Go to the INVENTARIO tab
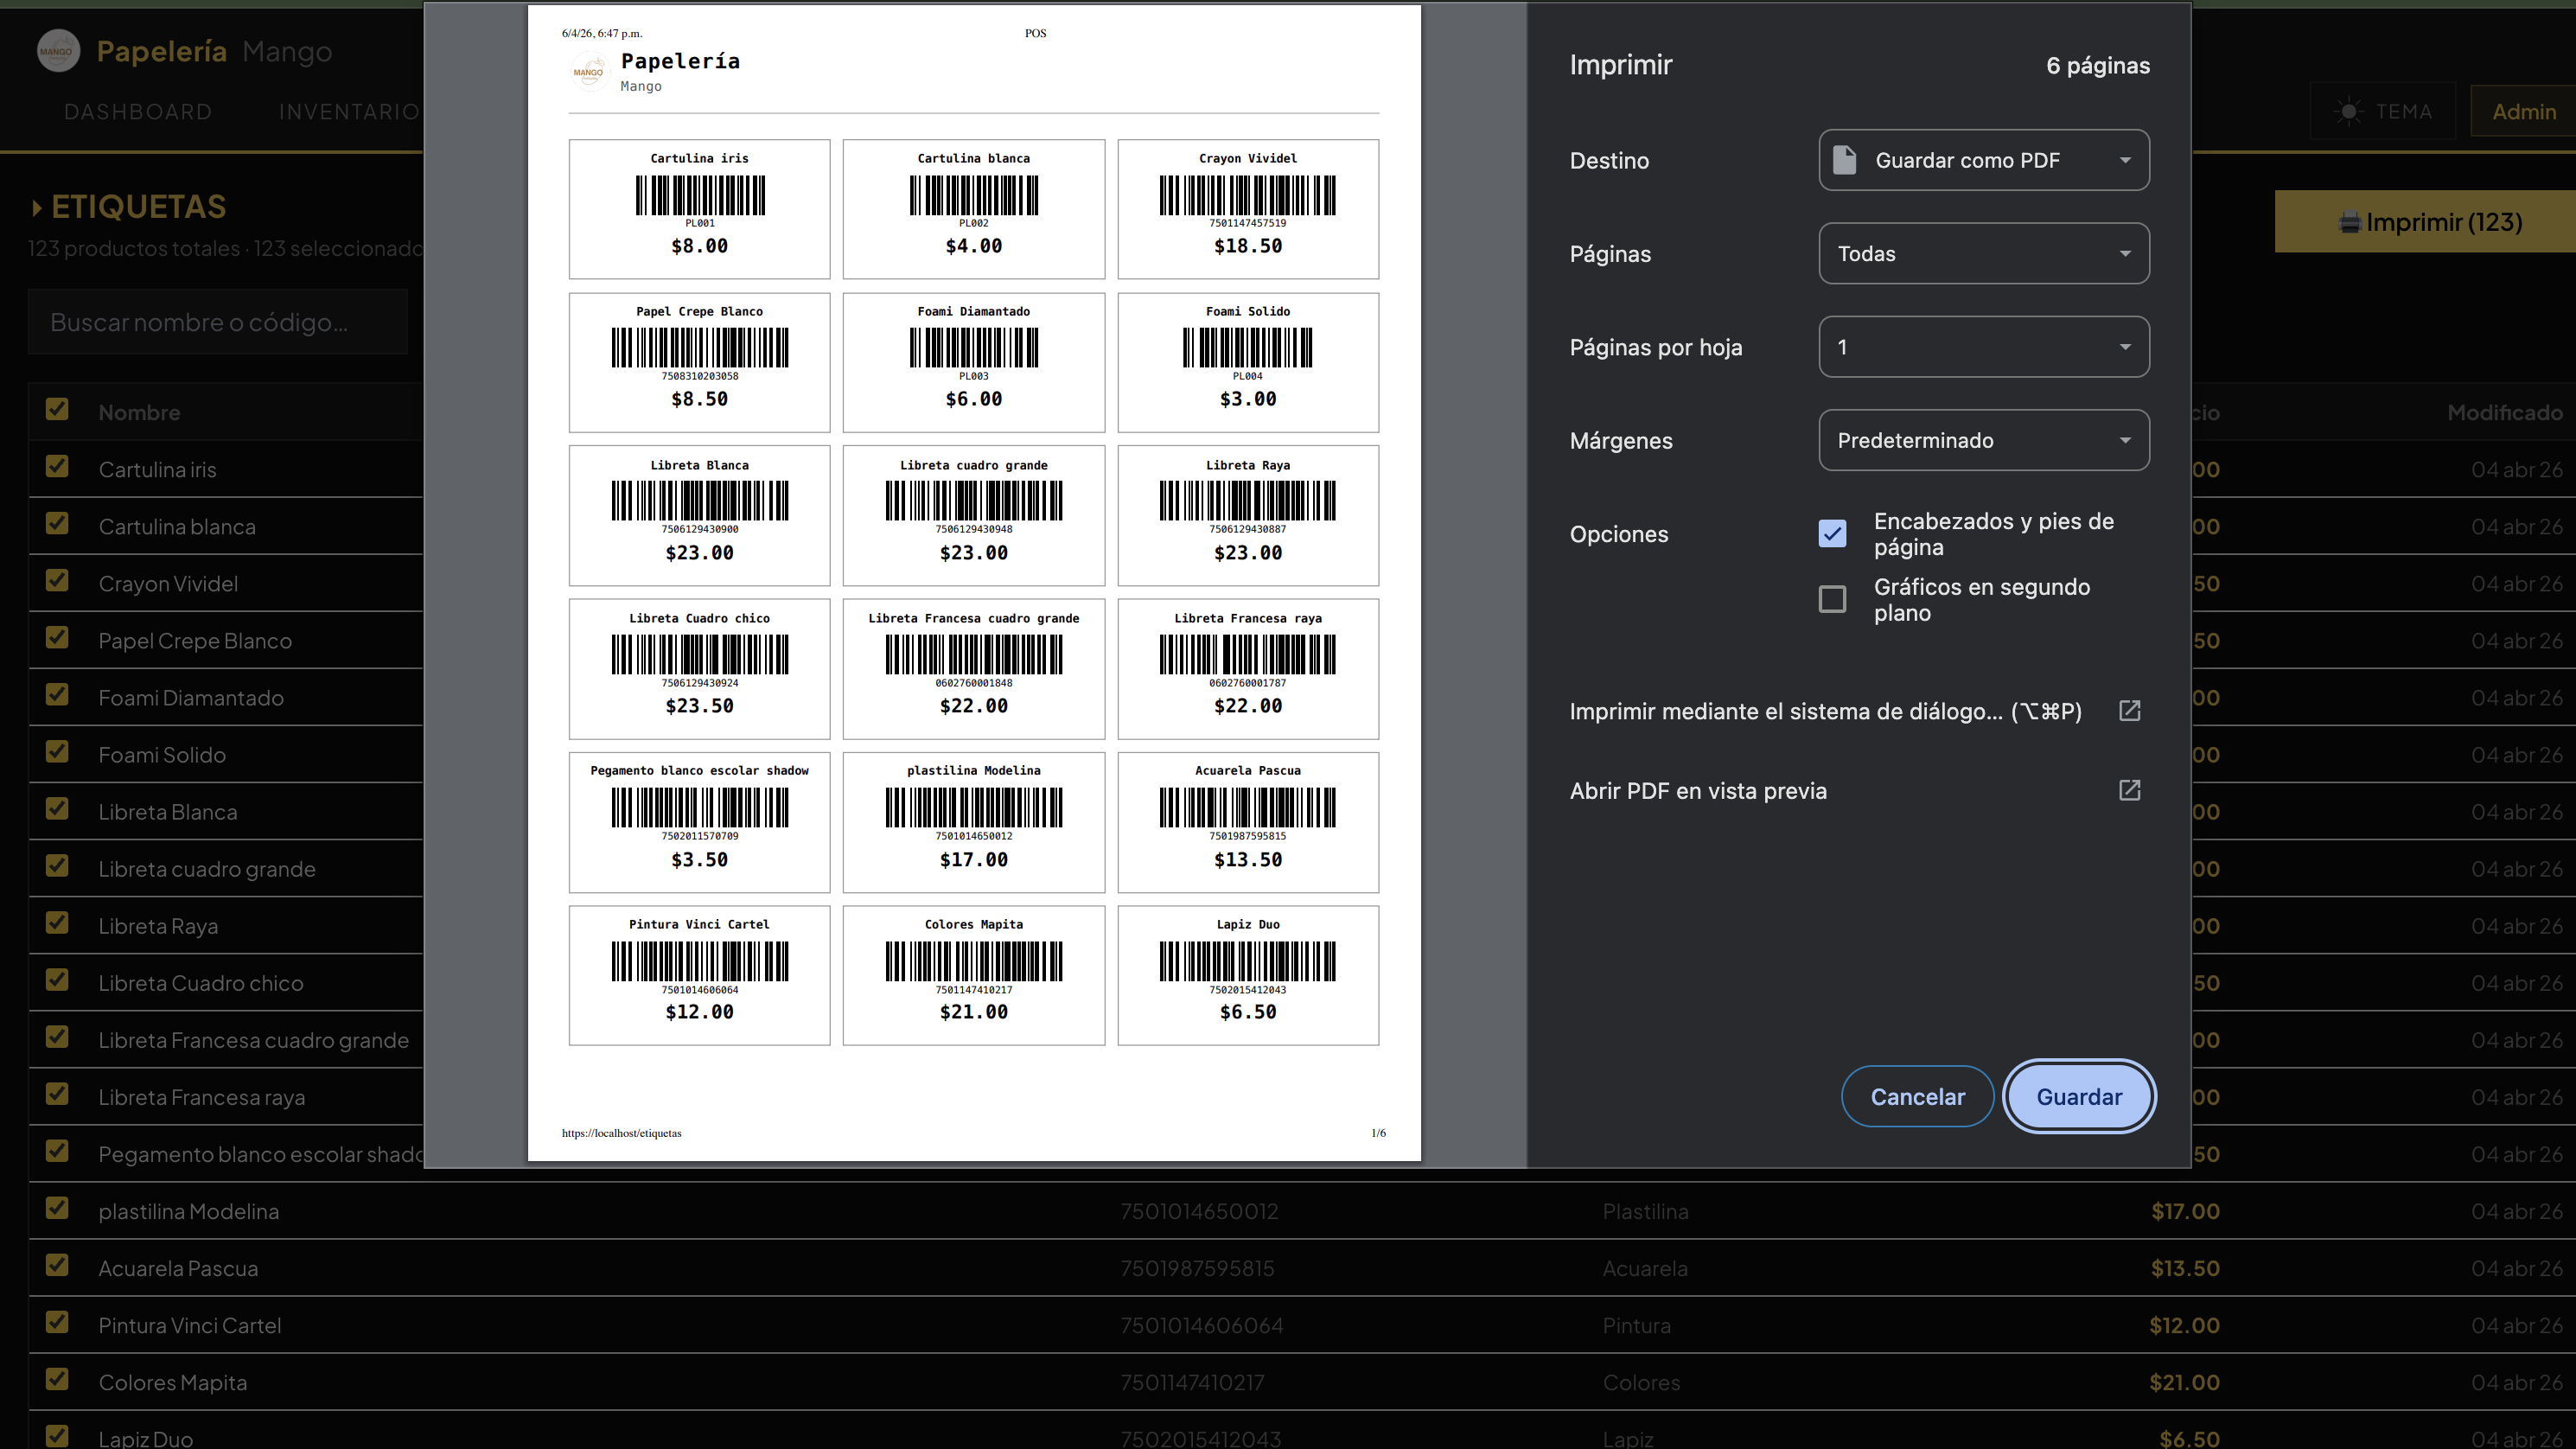The image size is (2576, 1449). 349,112
